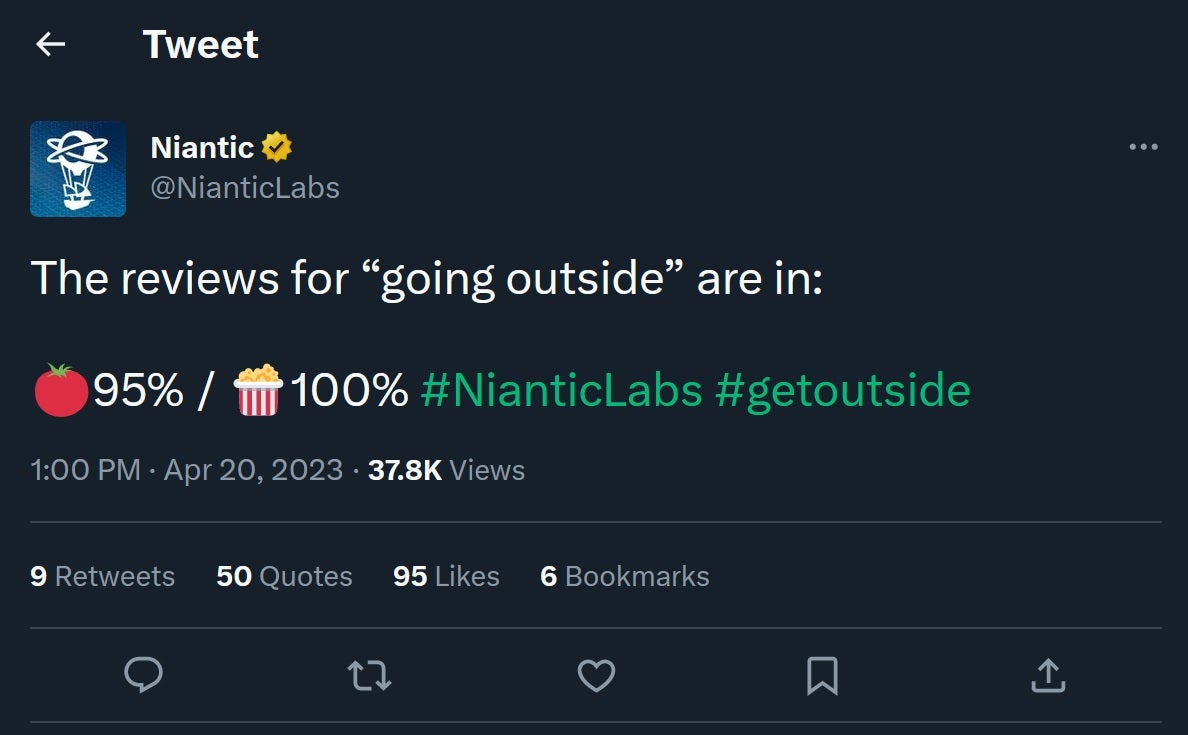1188x735 pixels.
Task: Expand who retweeted via 9 Retweets
Action: tap(101, 576)
